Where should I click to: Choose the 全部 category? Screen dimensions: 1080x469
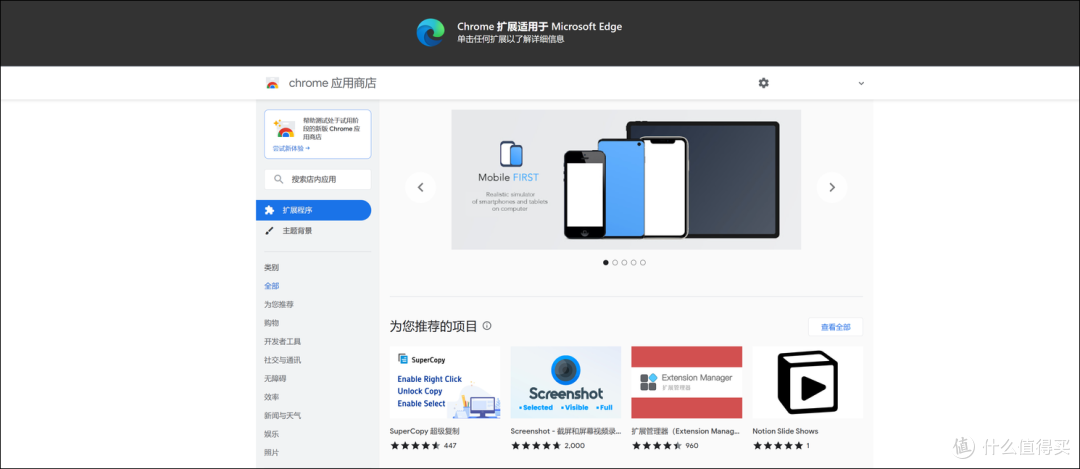[x=271, y=286]
